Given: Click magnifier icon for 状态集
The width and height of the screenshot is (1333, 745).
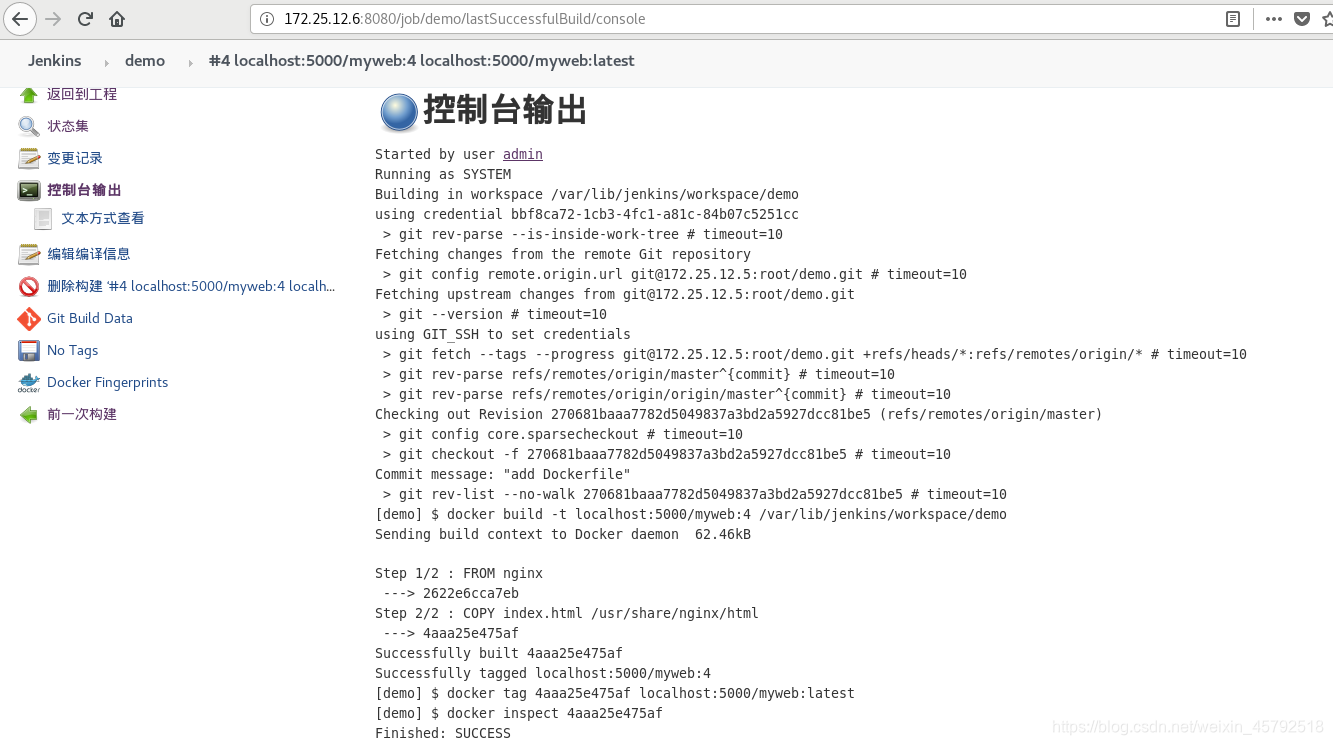Looking at the screenshot, I should coord(29,126).
